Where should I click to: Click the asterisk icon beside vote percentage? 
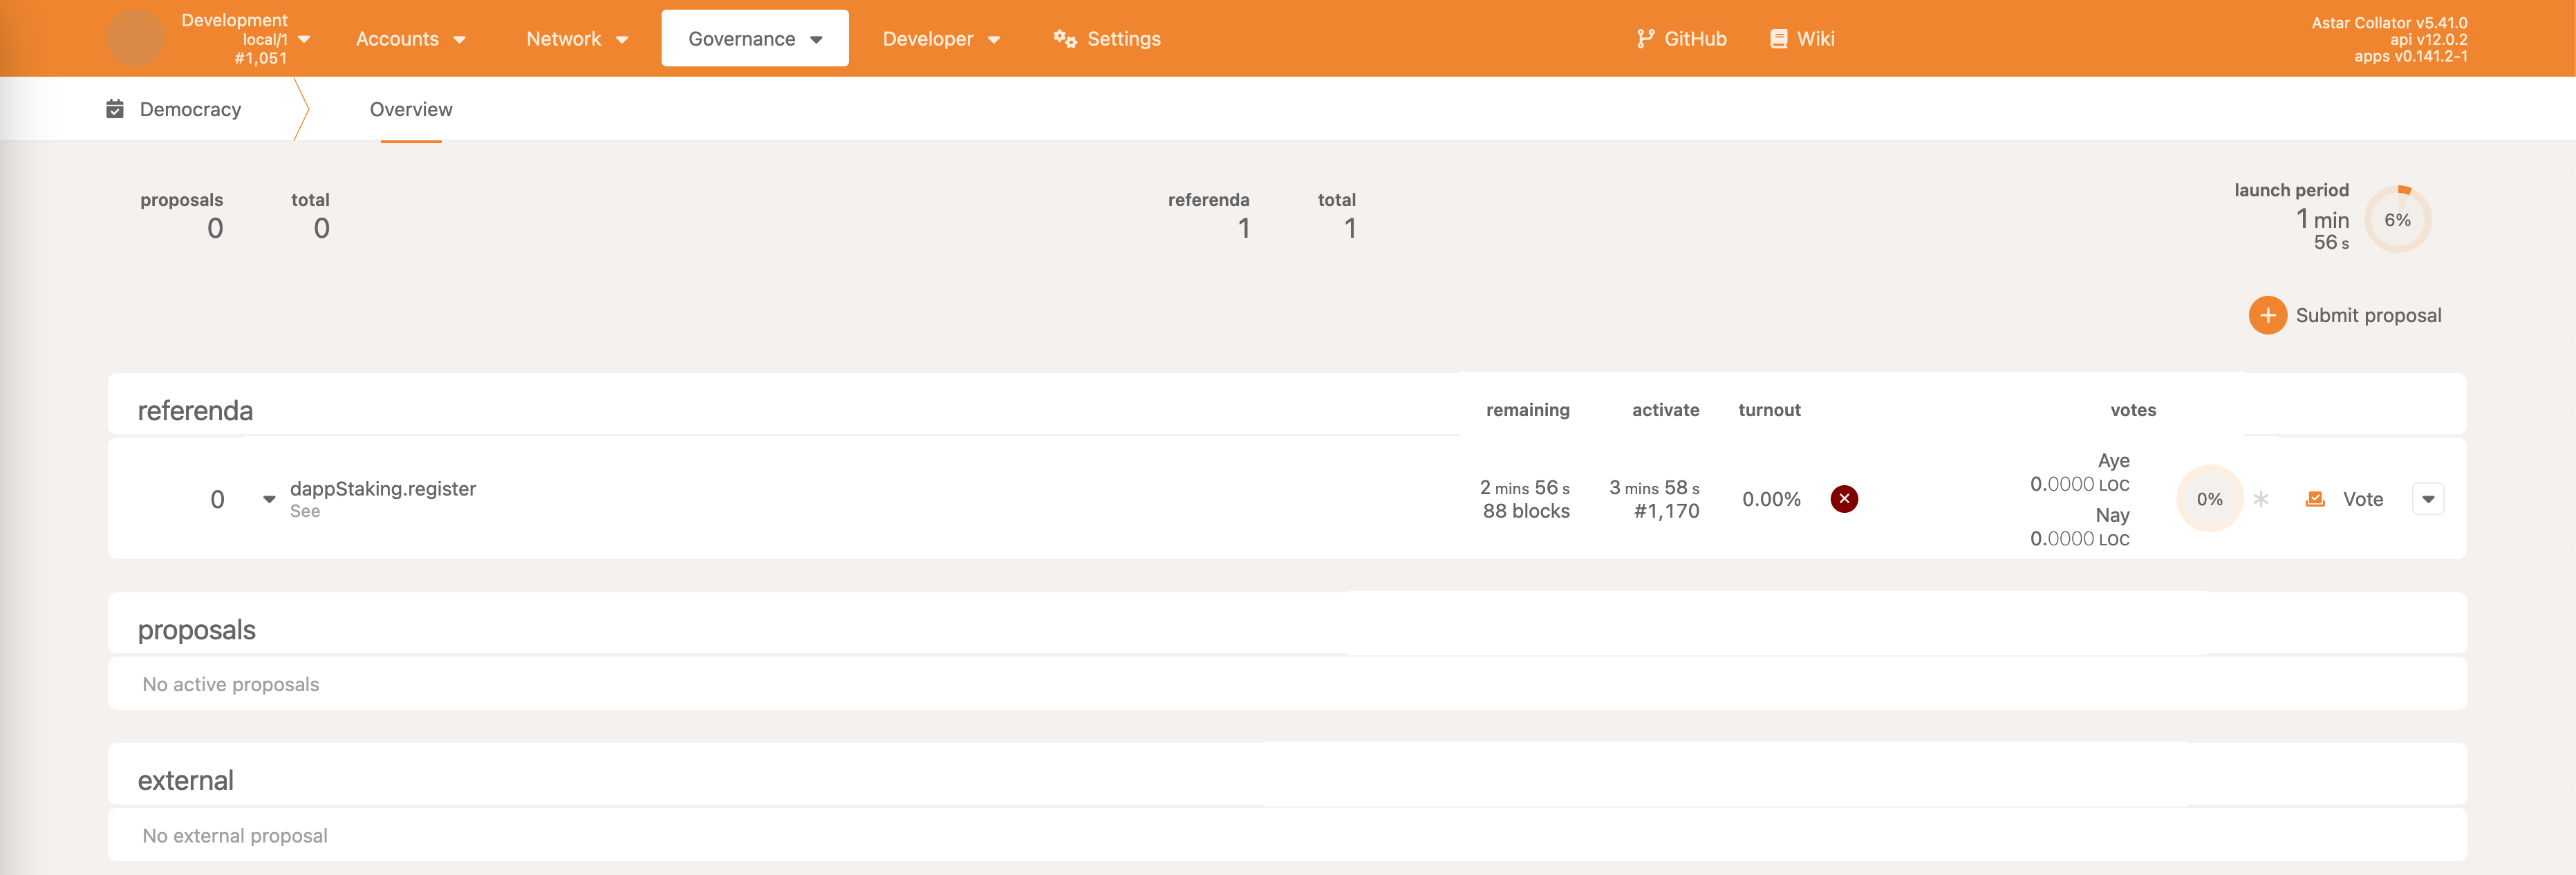(x=2260, y=499)
